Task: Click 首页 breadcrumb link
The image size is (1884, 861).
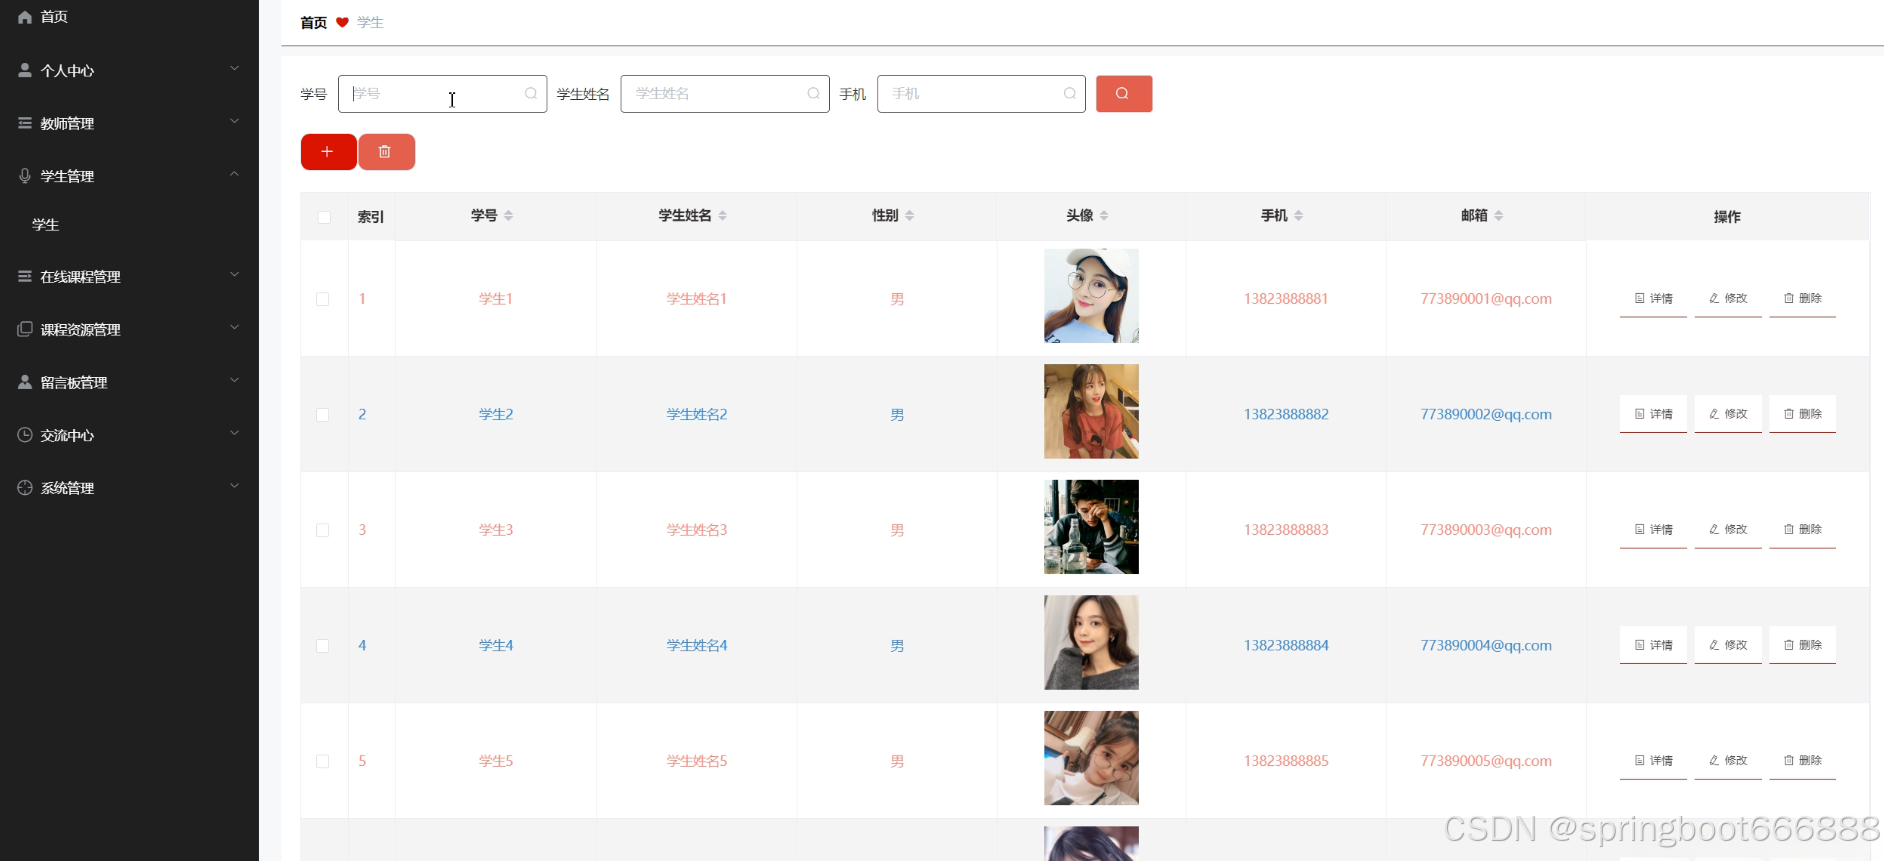Action: [314, 22]
